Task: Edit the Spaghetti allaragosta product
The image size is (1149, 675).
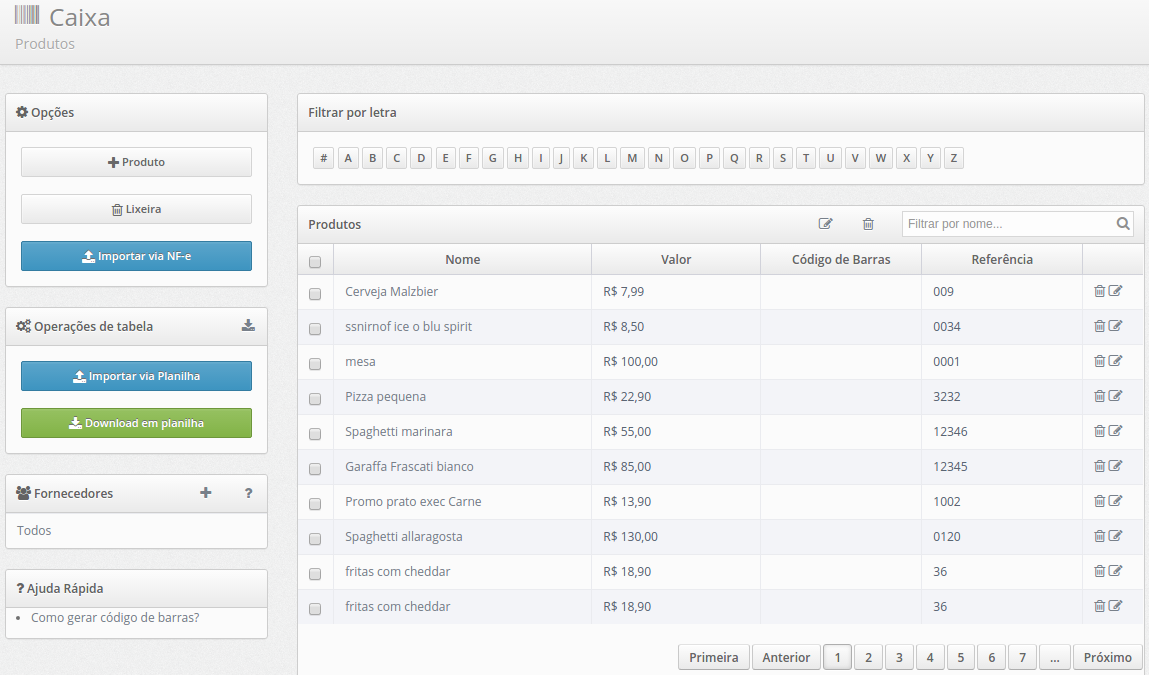Action: click(1115, 536)
